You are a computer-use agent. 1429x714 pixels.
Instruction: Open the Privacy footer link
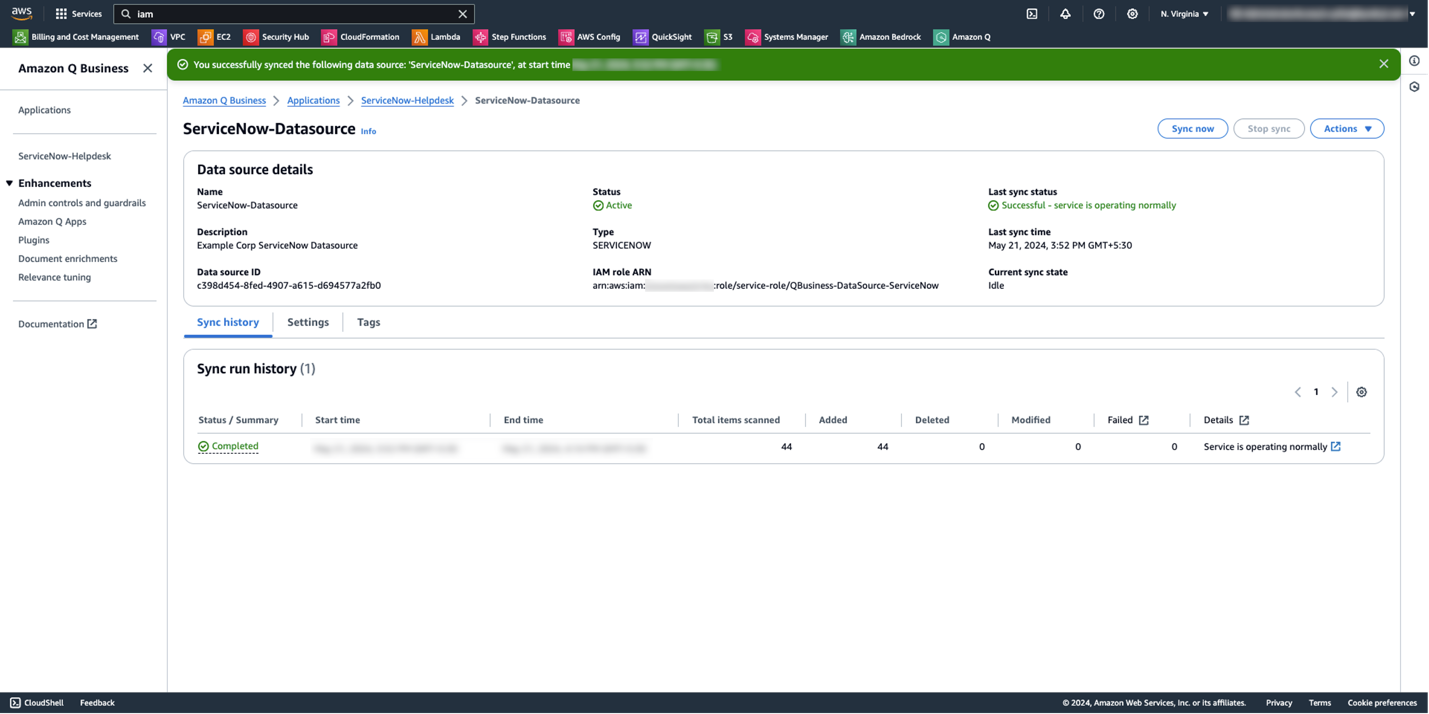point(1279,703)
